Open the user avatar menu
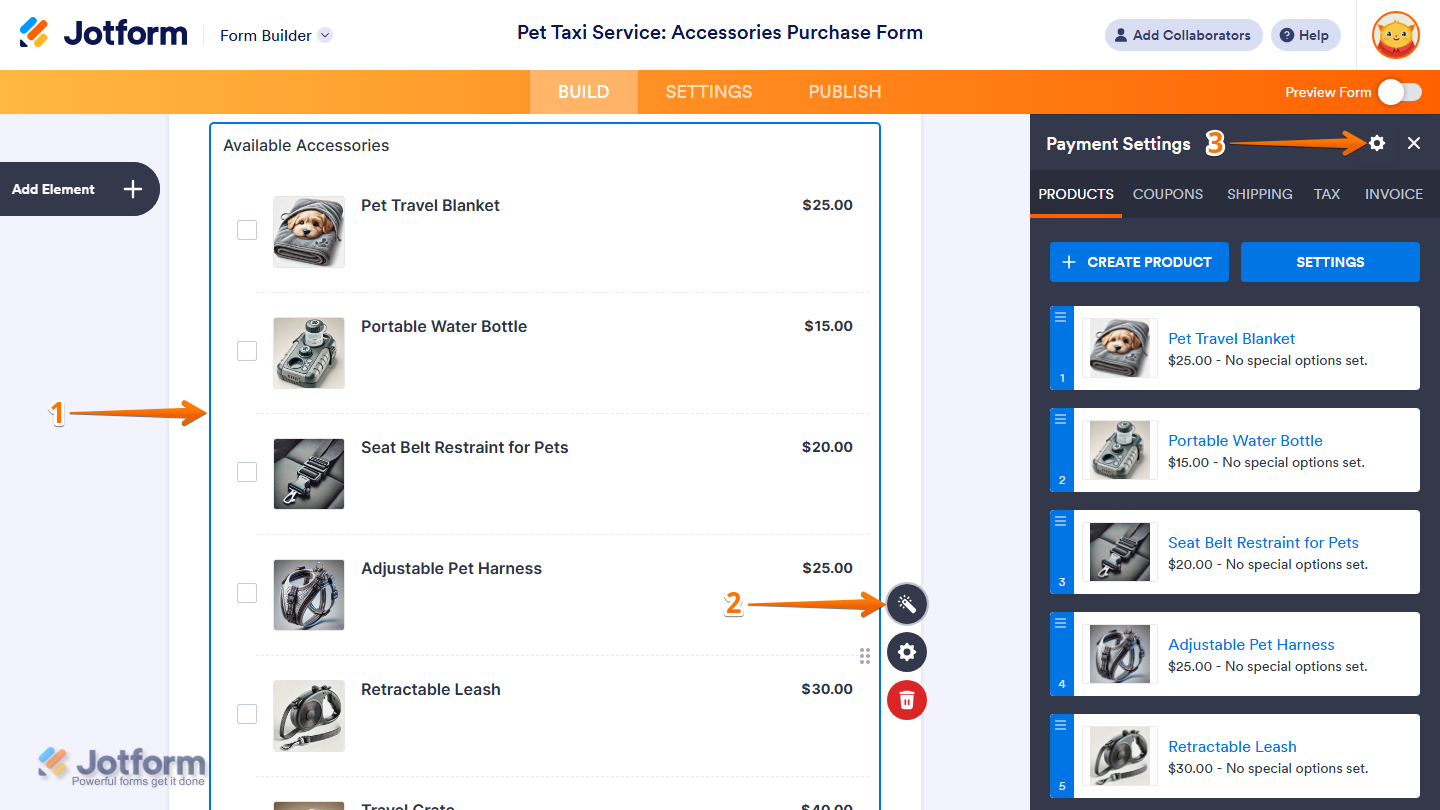The width and height of the screenshot is (1440, 810). 1395,35
